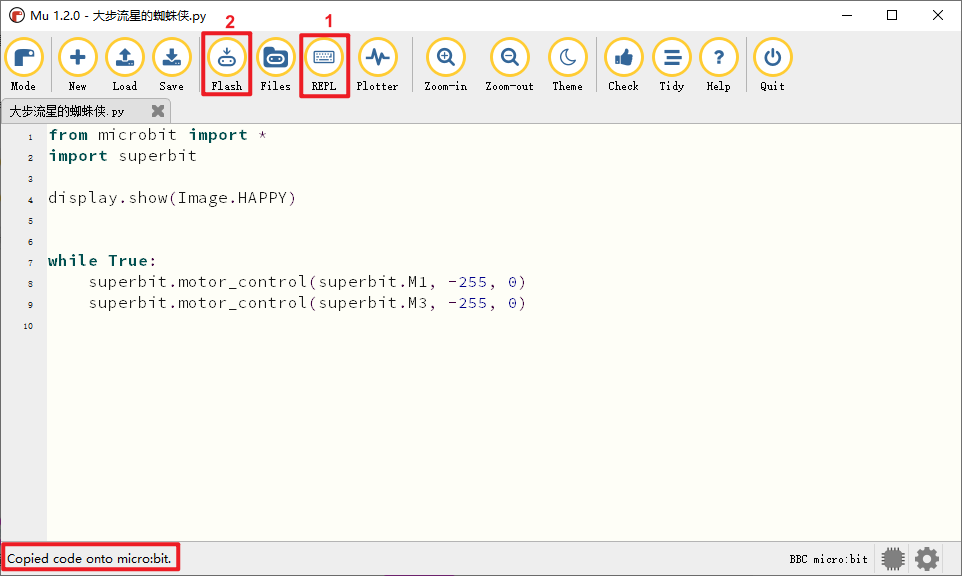
Task: Click the display.show(Image.HAPPY) line
Action: (172, 198)
